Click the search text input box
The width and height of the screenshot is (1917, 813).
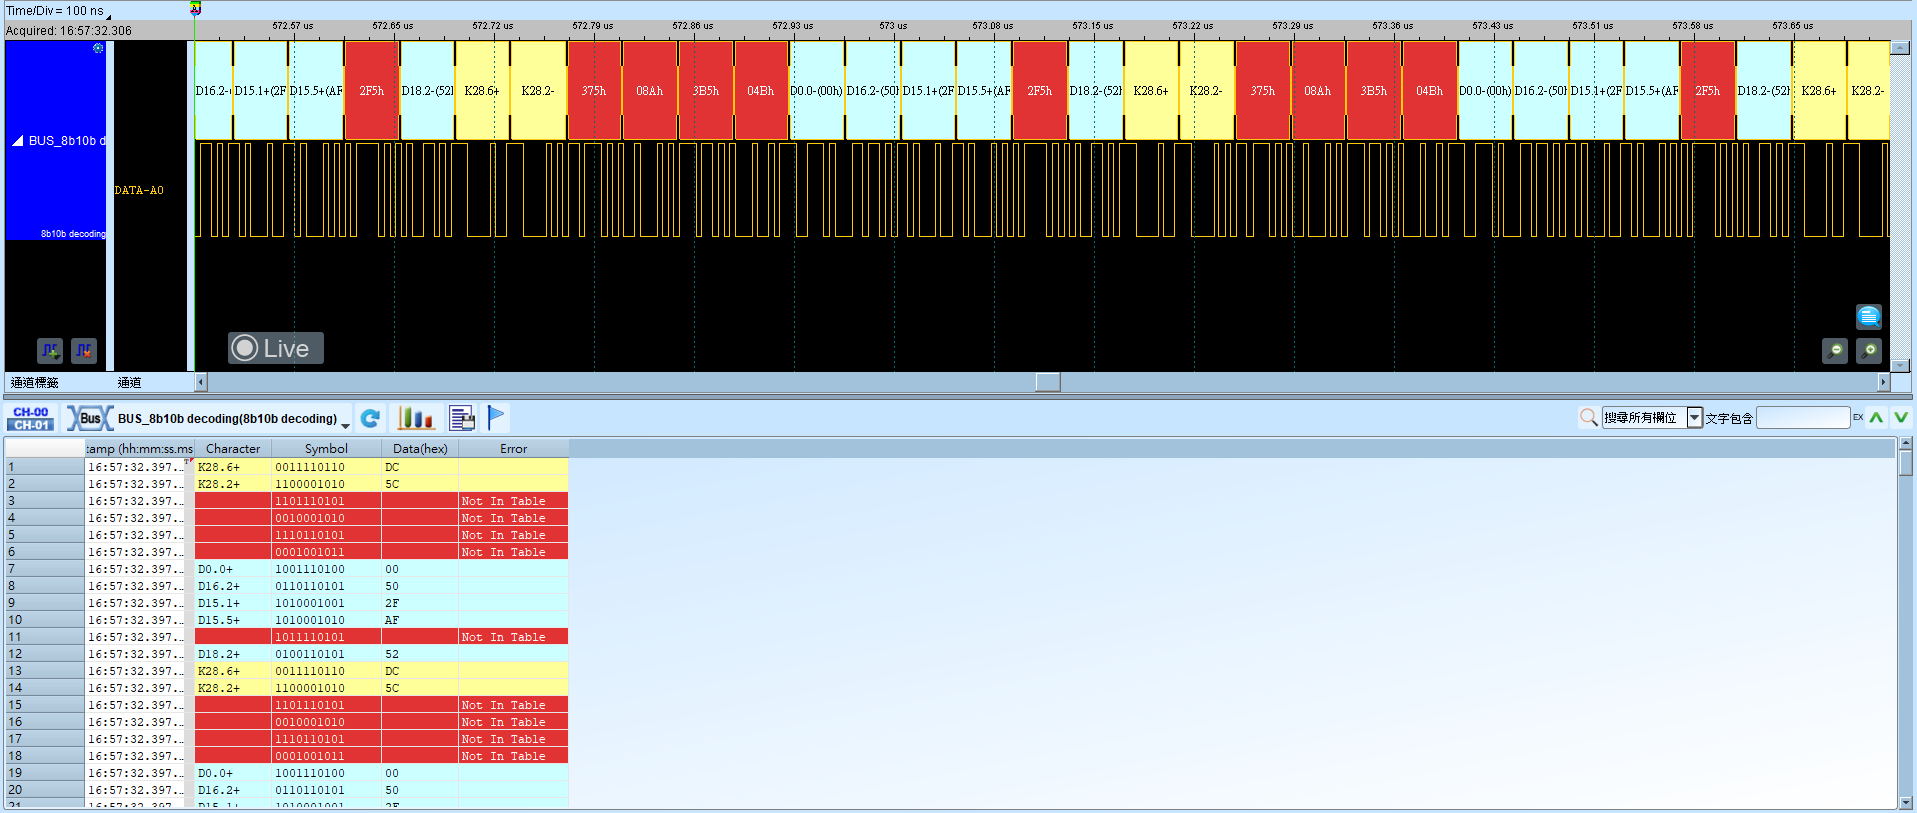1803,418
